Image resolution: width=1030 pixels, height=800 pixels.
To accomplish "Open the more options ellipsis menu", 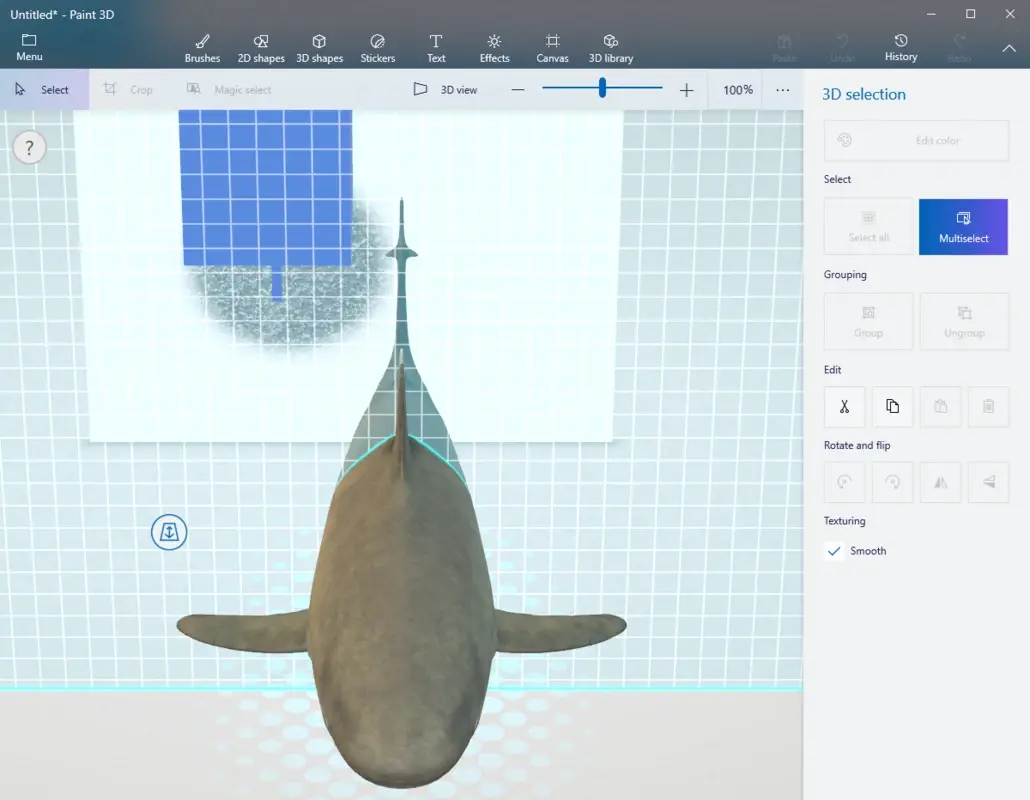I will point(783,90).
